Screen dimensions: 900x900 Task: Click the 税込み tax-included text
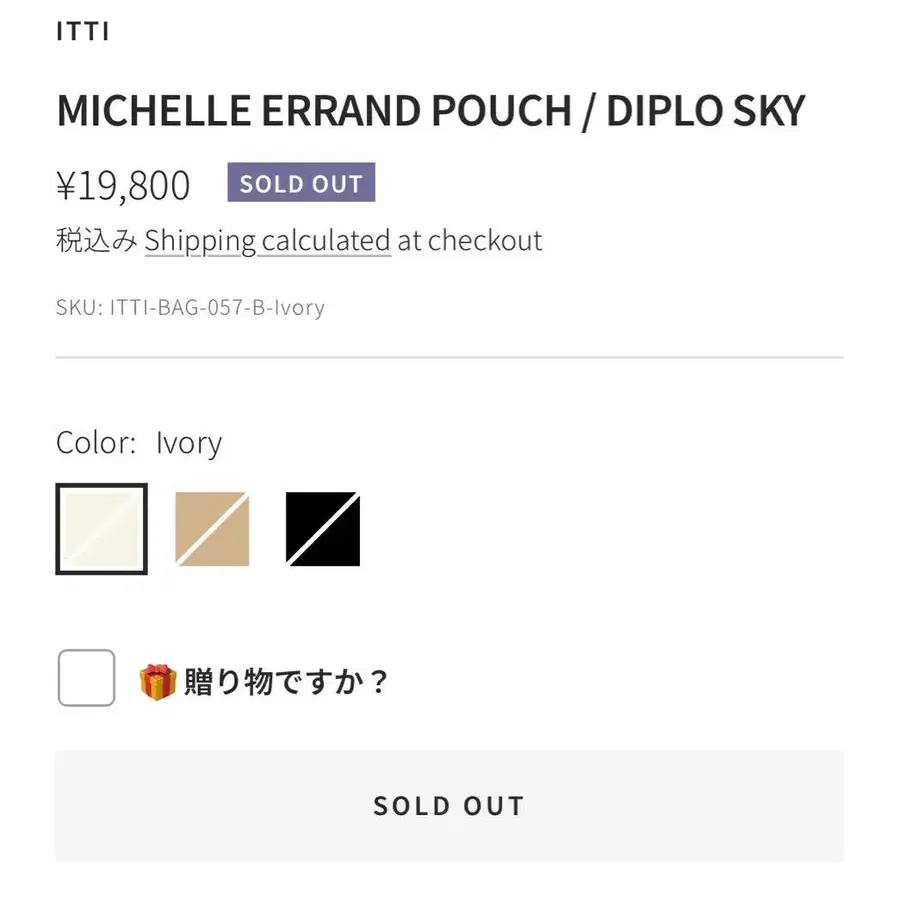(x=96, y=241)
